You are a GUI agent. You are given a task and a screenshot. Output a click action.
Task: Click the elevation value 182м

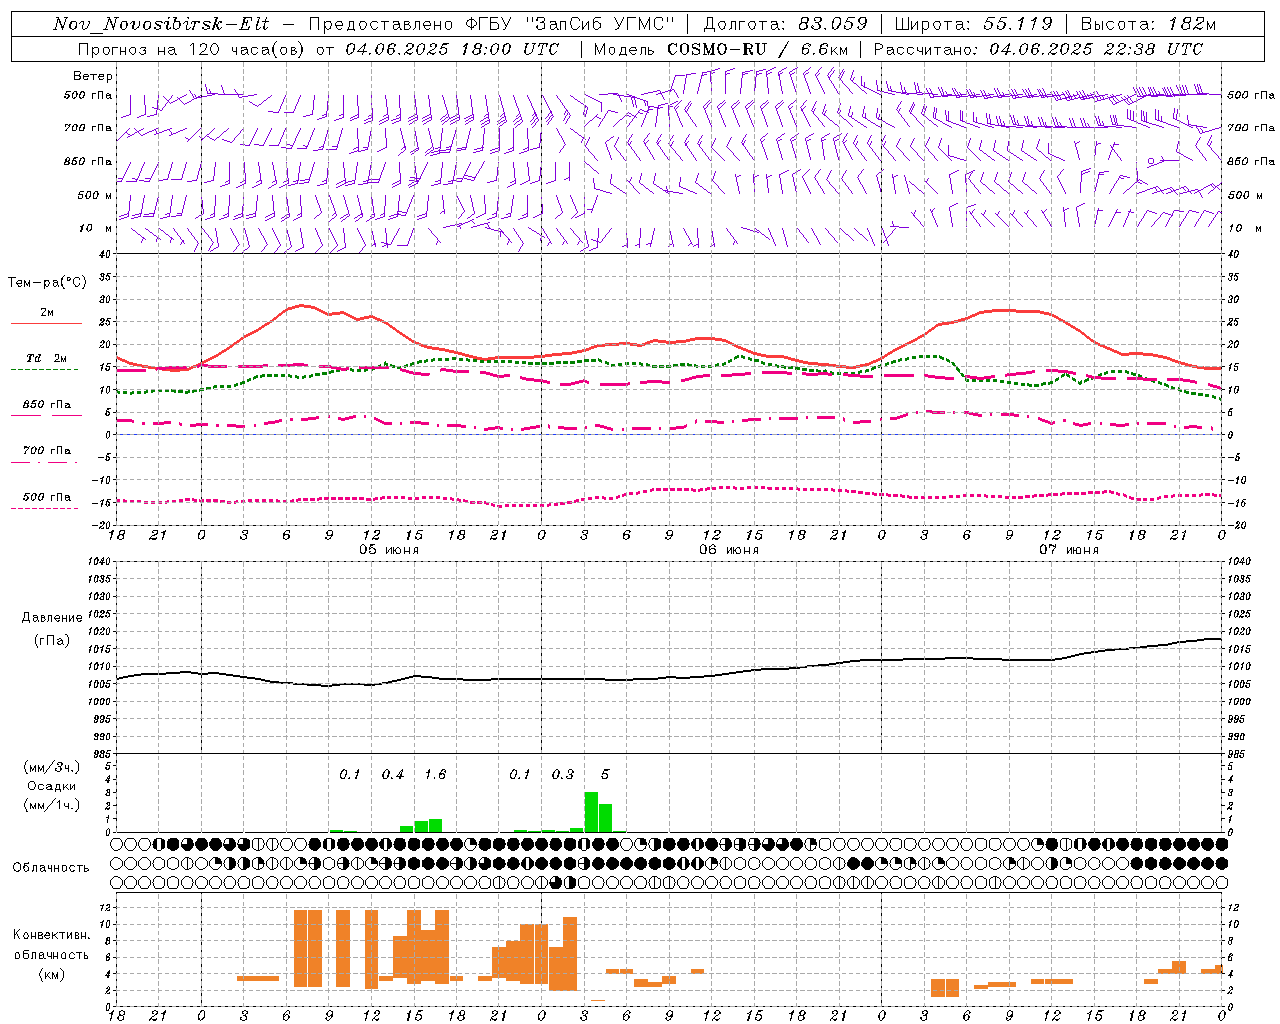click(x=1191, y=24)
